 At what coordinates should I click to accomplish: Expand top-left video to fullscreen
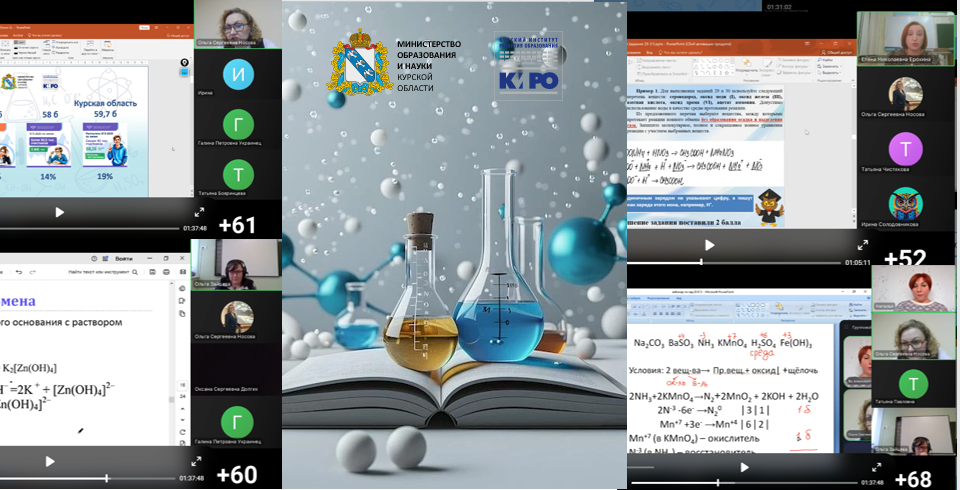click(x=199, y=212)
